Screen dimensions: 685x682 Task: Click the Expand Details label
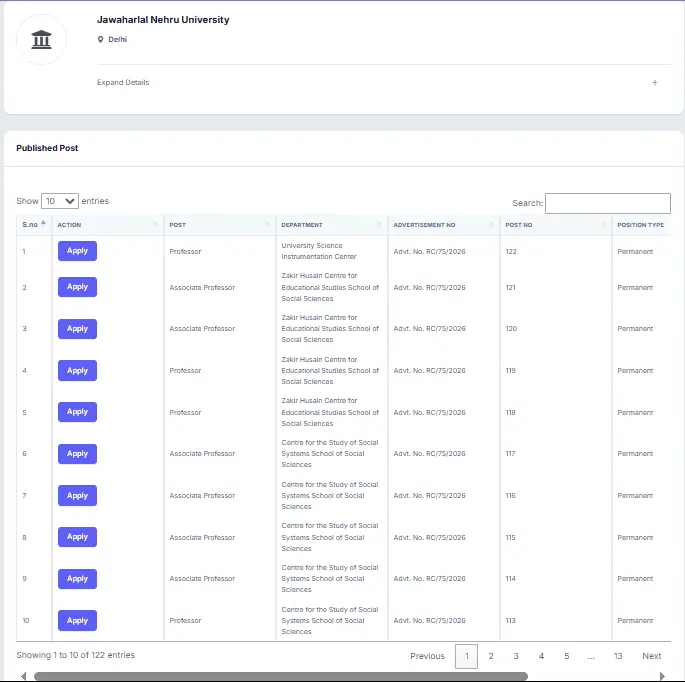pos(123,83)
